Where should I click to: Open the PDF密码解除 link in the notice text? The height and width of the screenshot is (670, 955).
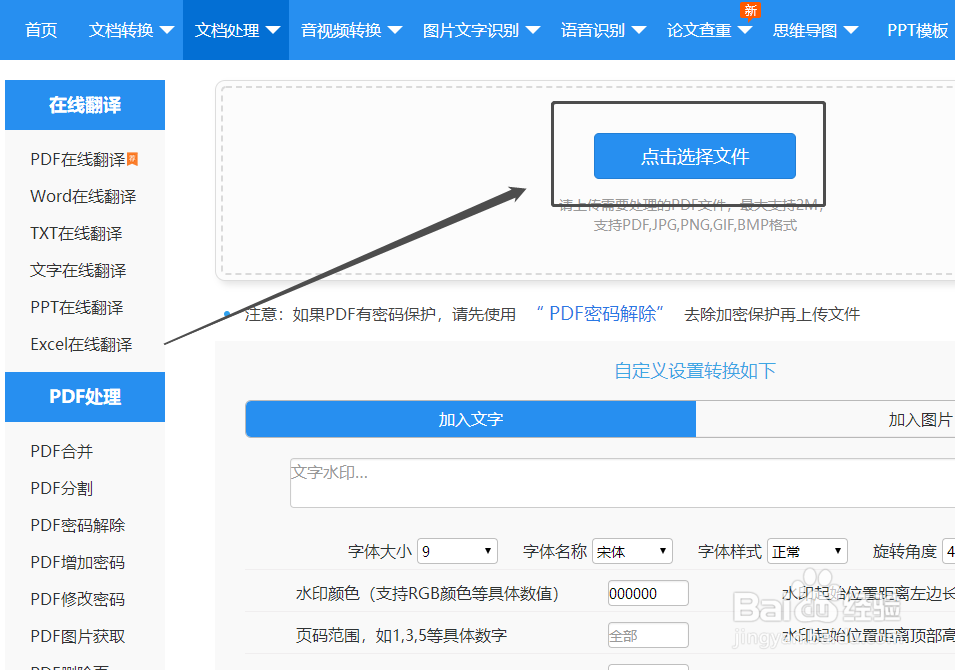coord(602,314)
